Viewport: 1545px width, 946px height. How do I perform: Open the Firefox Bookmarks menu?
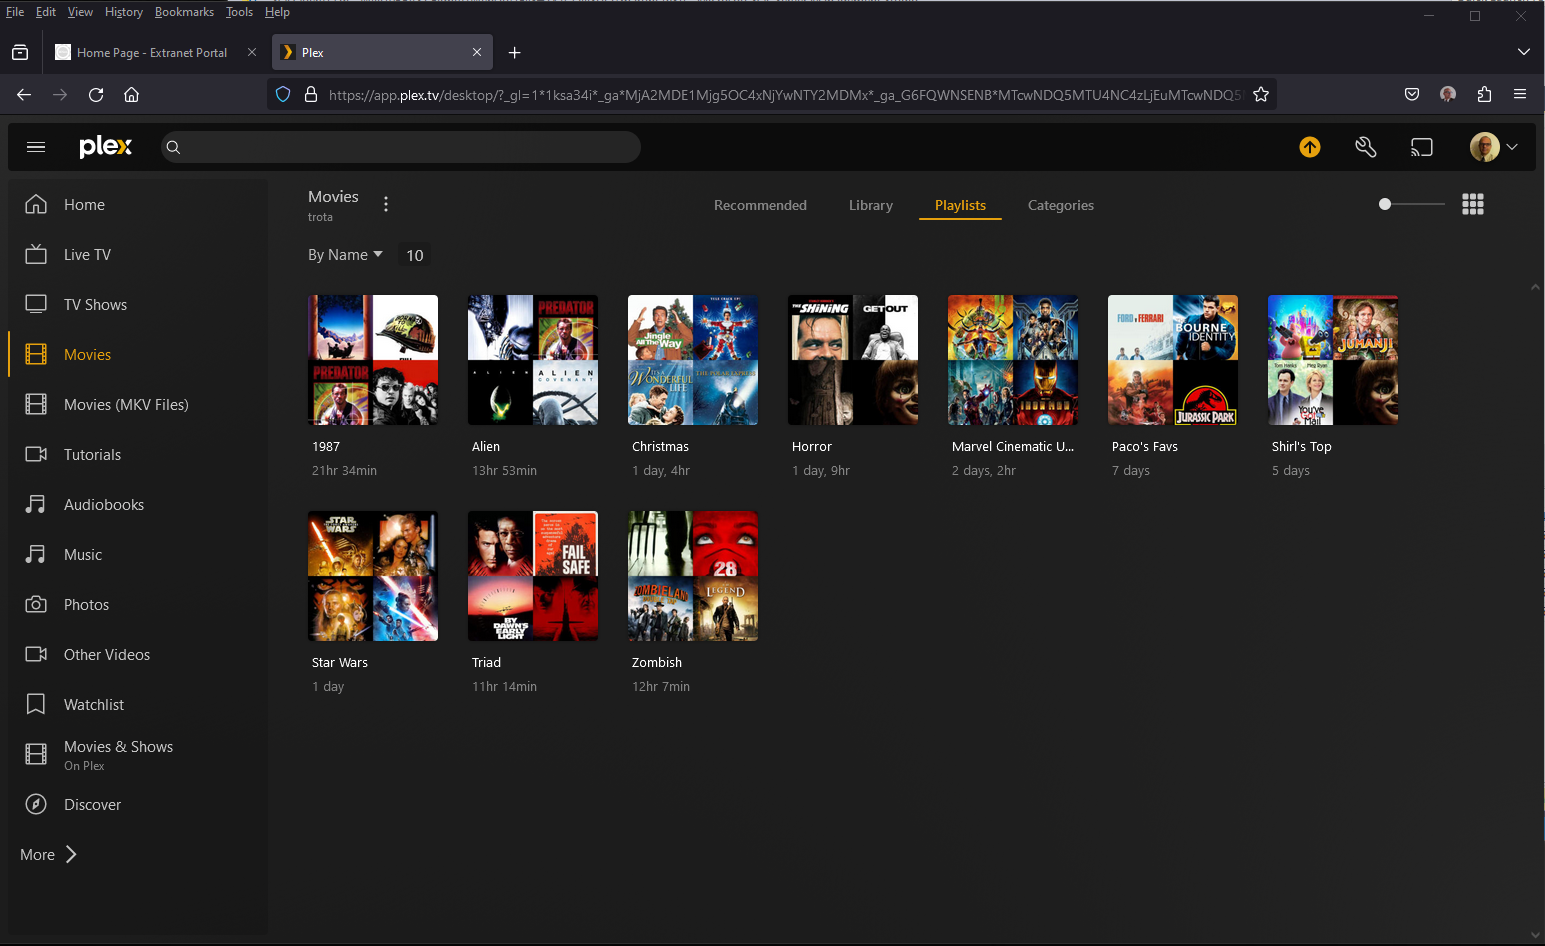tap(184, 12)
